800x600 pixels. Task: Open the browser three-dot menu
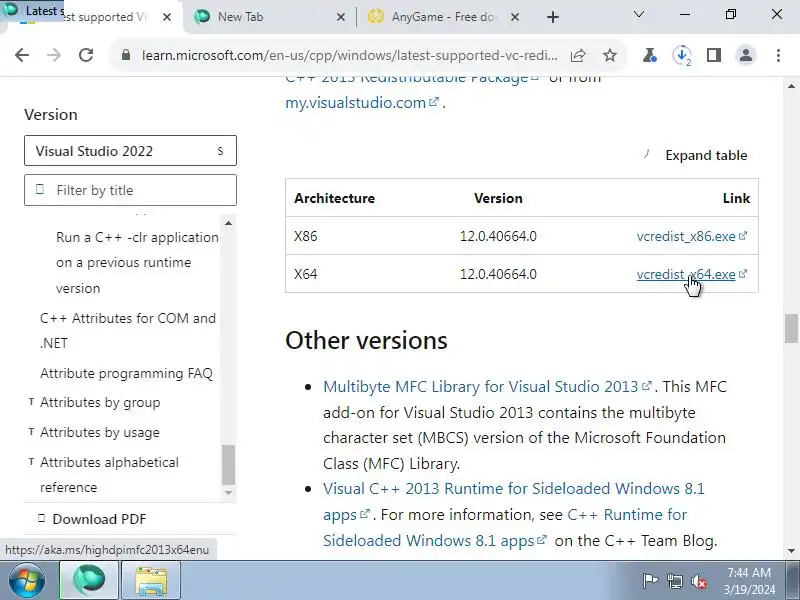[778, 55]
